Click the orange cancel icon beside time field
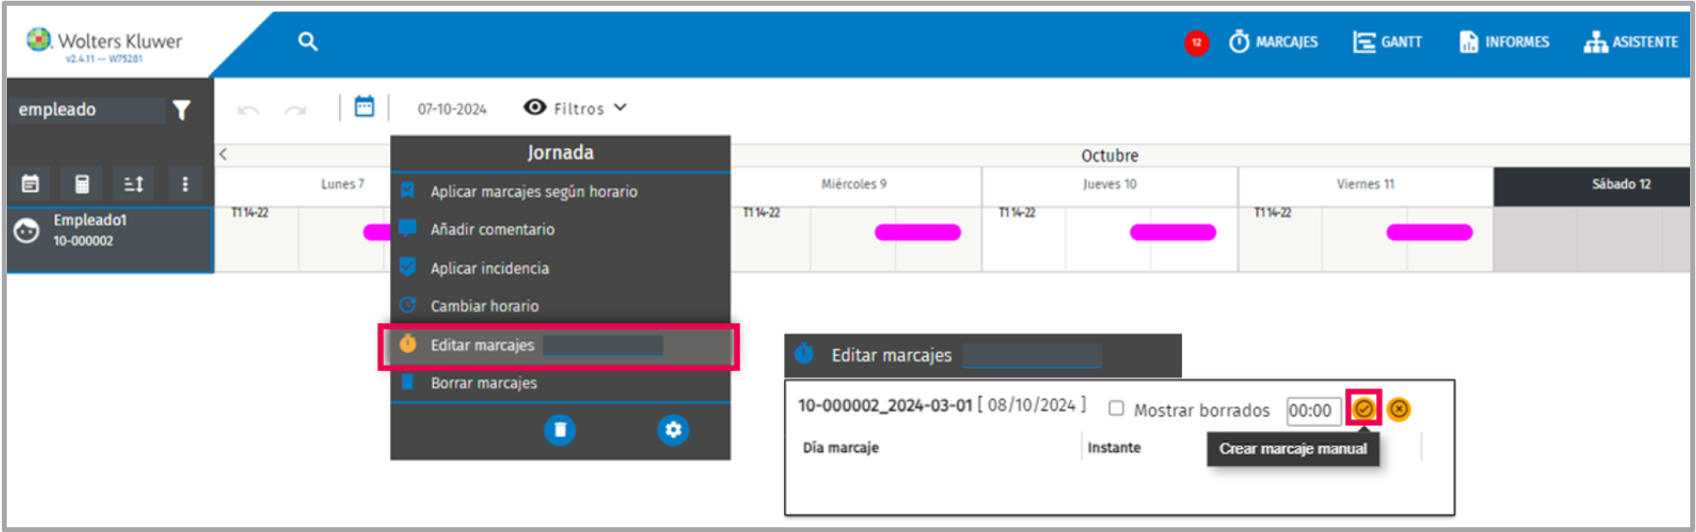This screenshot has height=532, width=1696. pos(1399,409)
